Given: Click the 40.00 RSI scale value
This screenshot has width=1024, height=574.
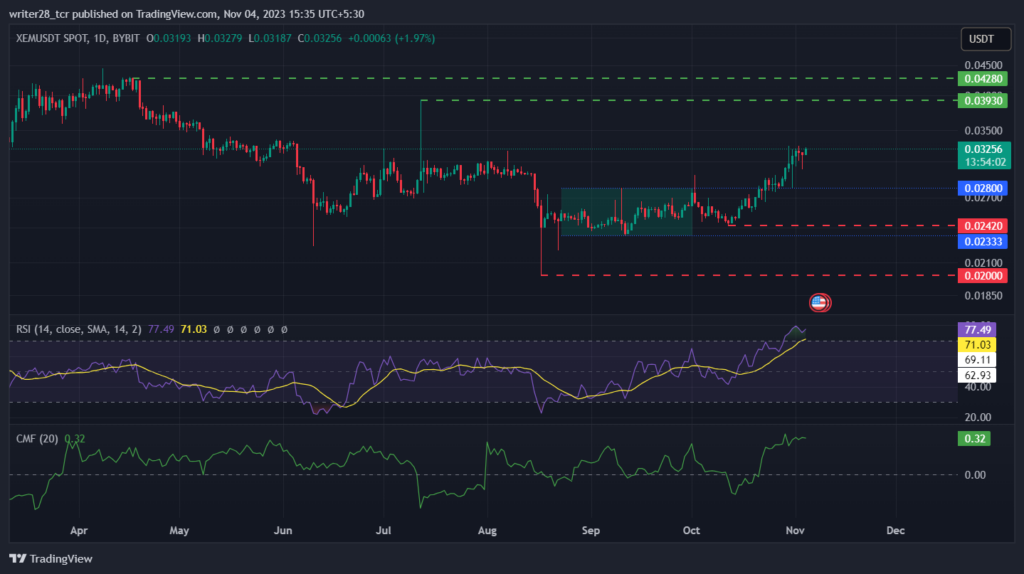Looking at the screenshot, I should (978, 387).
